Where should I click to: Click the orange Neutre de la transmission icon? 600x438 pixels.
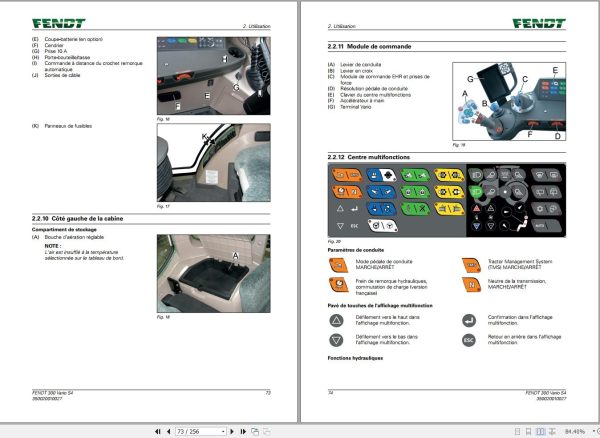(471, 285)
